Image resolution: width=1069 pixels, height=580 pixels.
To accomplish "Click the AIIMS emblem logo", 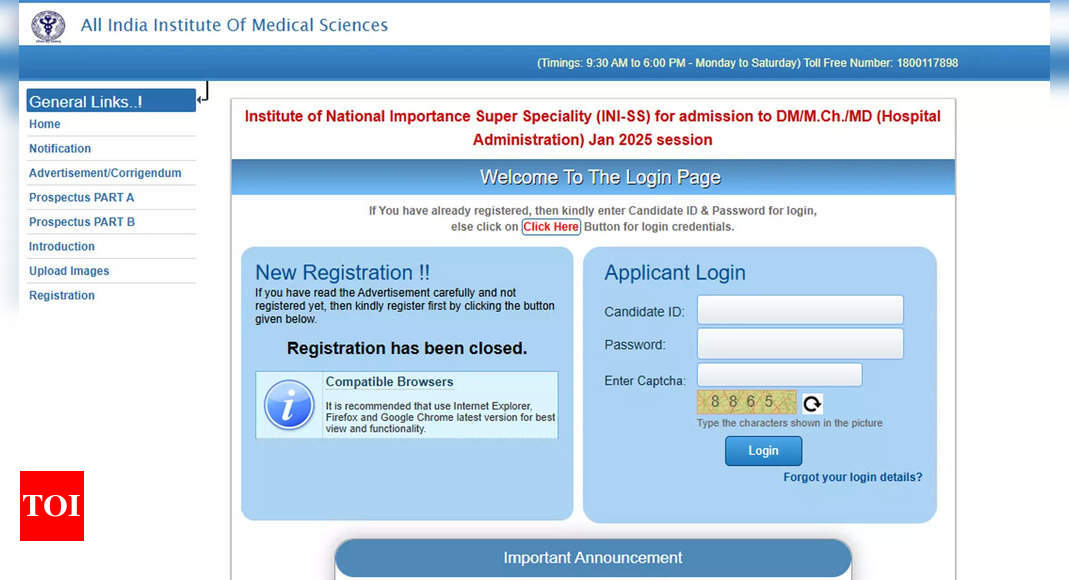I will coord(48,27).
